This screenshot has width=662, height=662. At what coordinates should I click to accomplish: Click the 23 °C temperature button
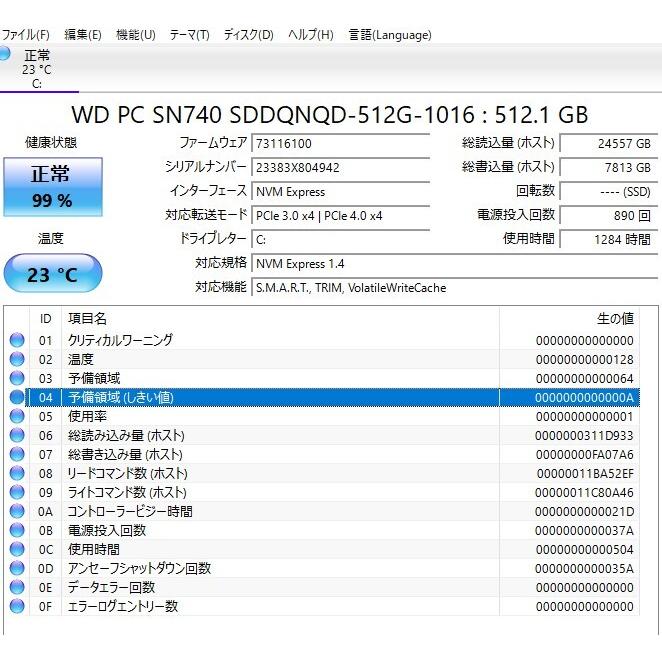point(53,274)
